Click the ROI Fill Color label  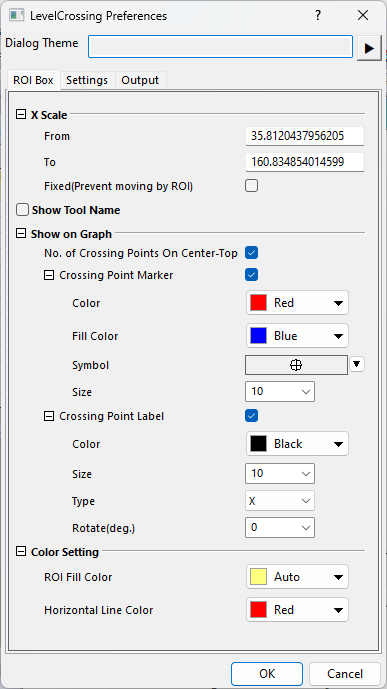(78, 577)
